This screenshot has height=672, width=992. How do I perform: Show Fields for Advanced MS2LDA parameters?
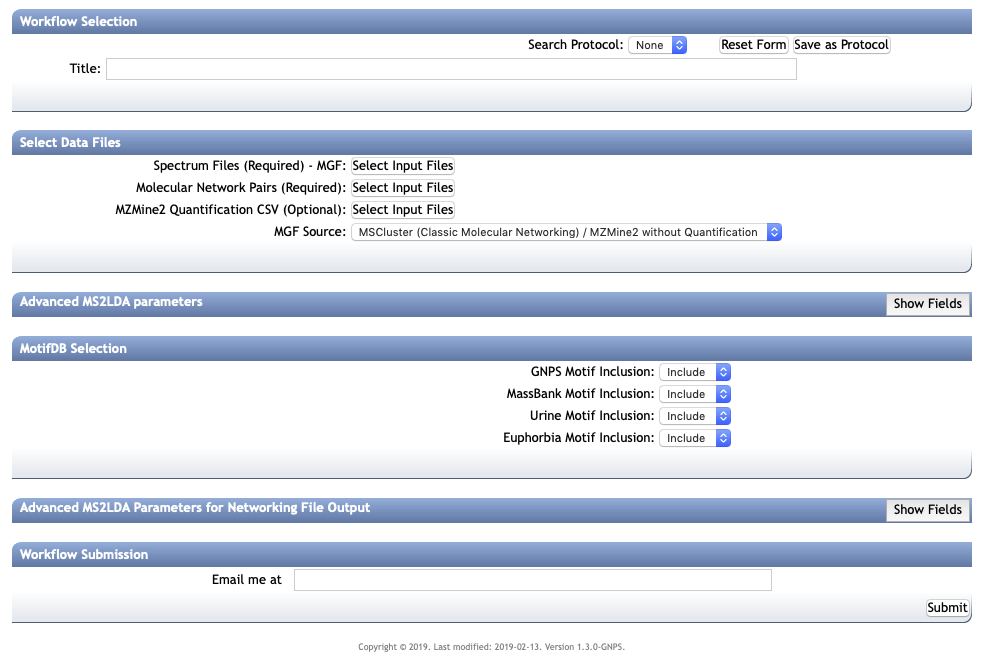[927, 304]
